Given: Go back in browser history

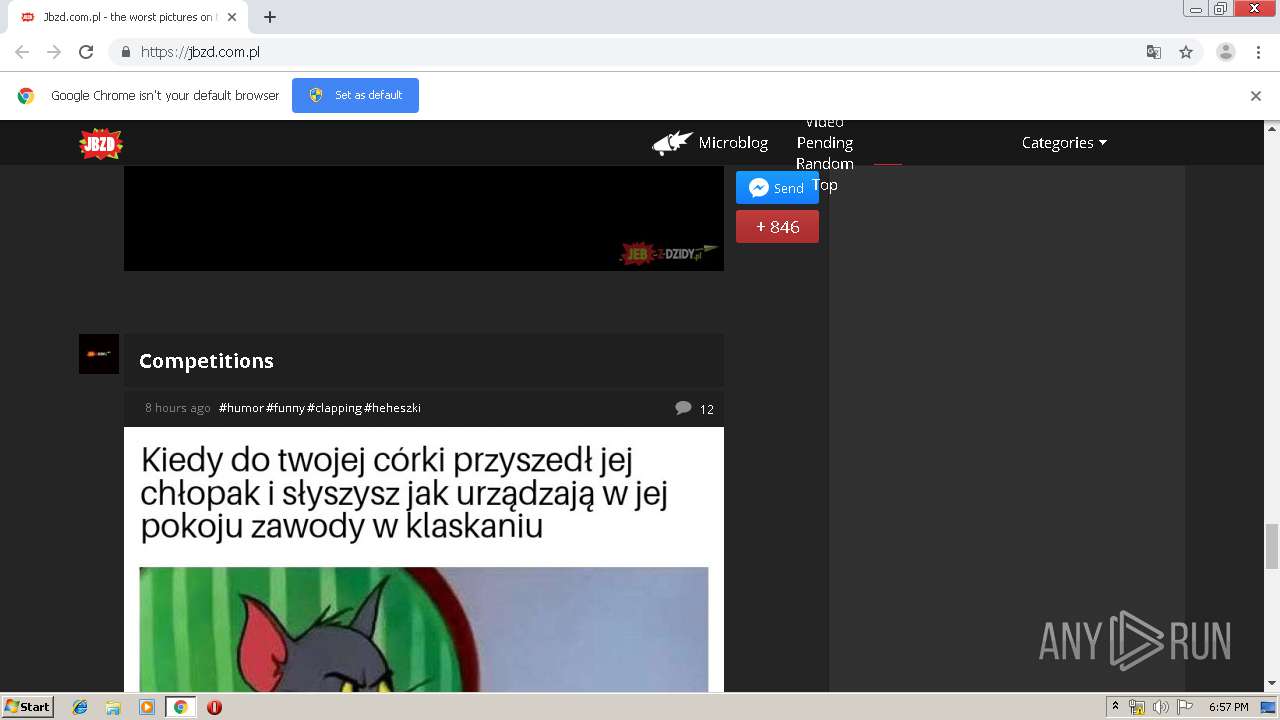Looking at the screenshot, I should point(22,52).
